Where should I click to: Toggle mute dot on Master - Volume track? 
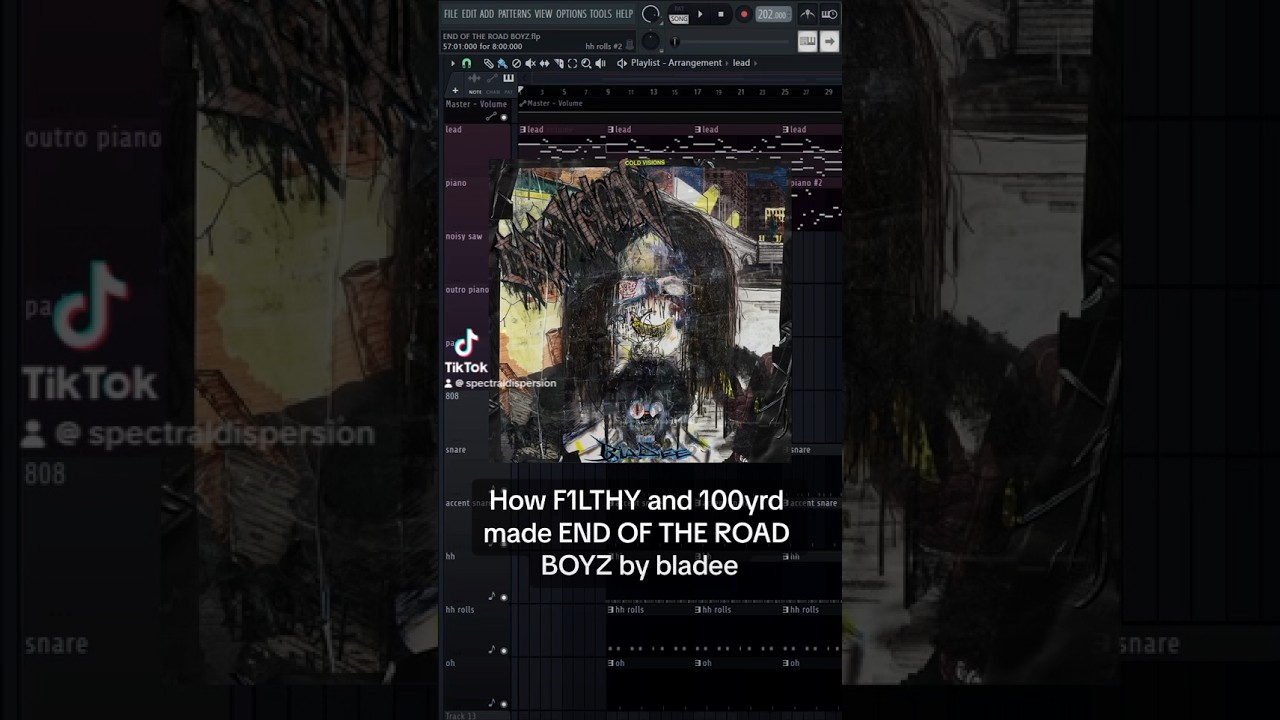pos(504,117)
